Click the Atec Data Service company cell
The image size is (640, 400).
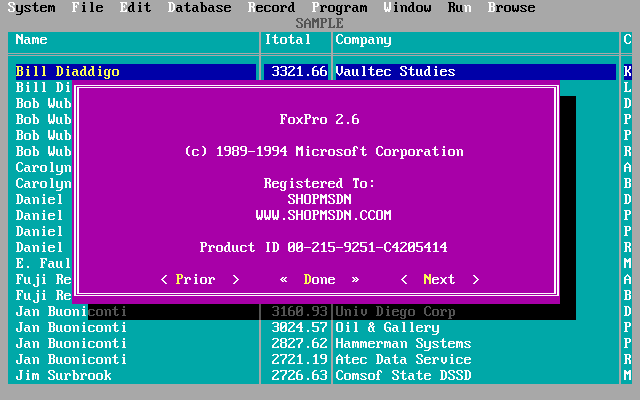pyautogui.click(x=403, y=359)
